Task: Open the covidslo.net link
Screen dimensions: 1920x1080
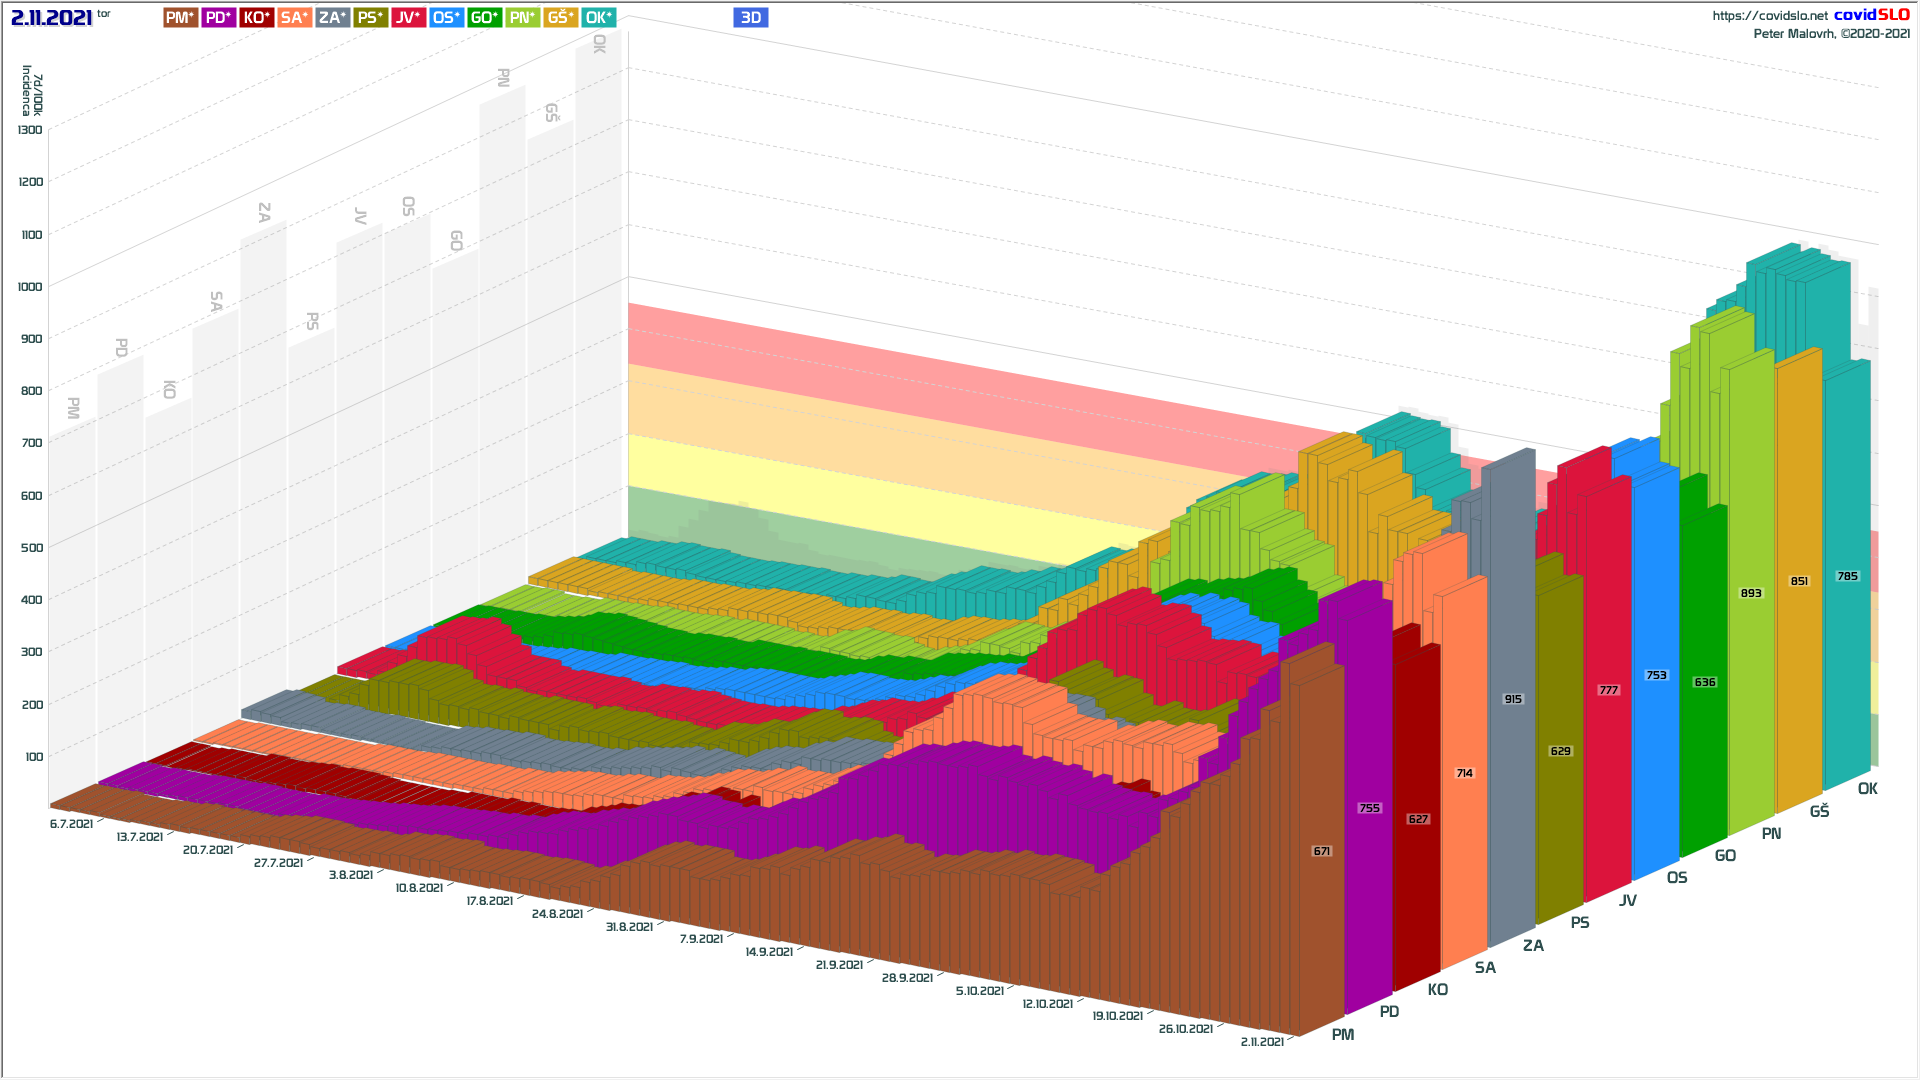Action: click(1769, 16)
